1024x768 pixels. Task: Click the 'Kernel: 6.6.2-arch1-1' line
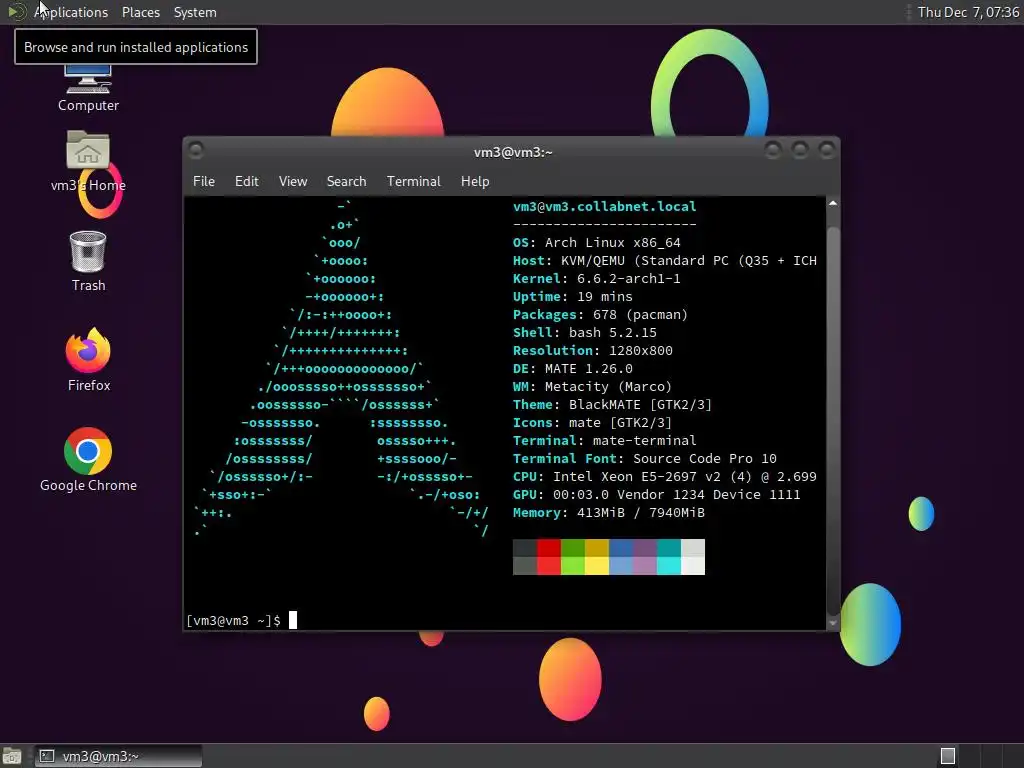click(x=597, y=279)
